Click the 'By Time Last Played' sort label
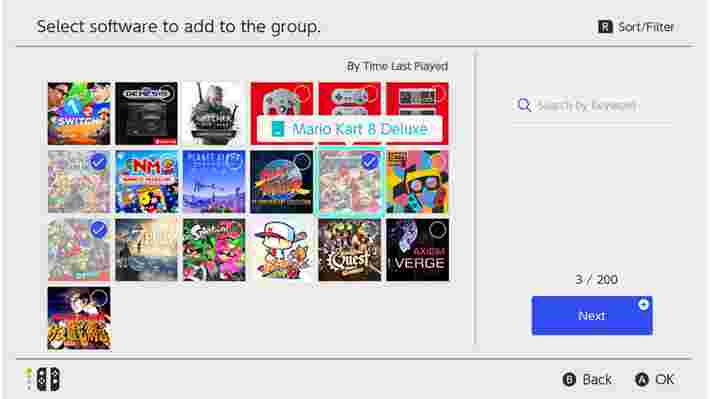 click(397, 66)
